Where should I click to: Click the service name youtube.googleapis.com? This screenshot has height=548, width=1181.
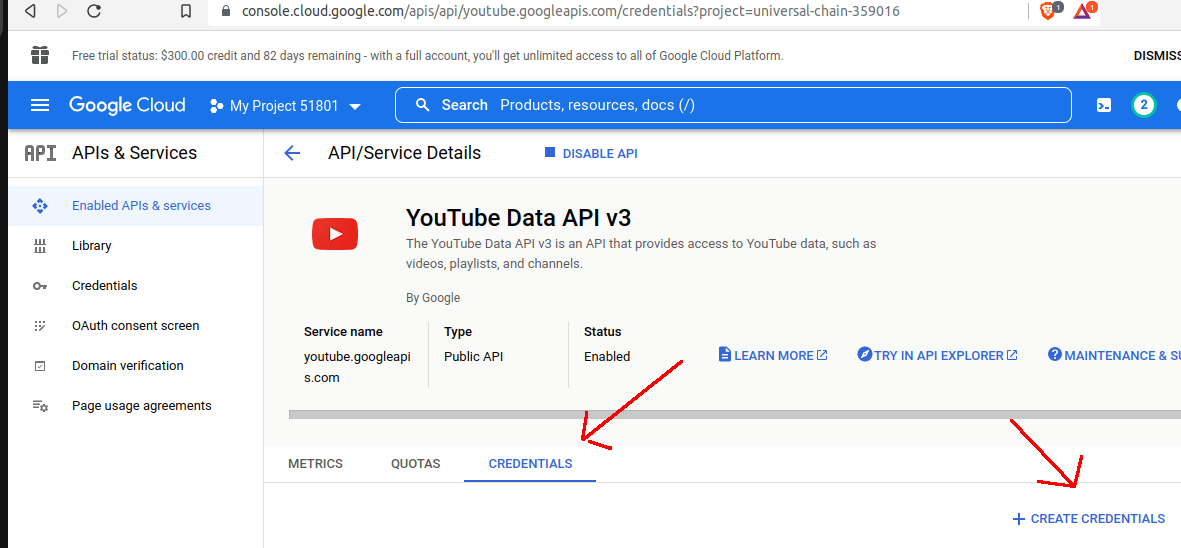tap(357, 367)
